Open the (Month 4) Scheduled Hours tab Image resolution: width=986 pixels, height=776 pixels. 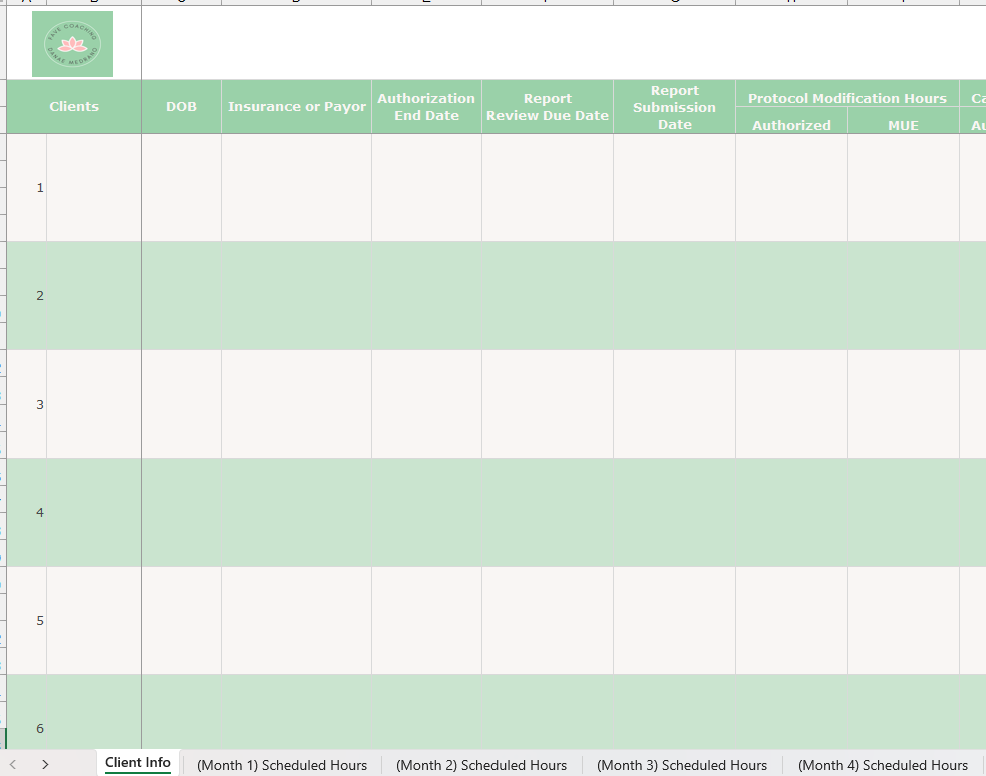pyautogui.click(x=882, y=765)
